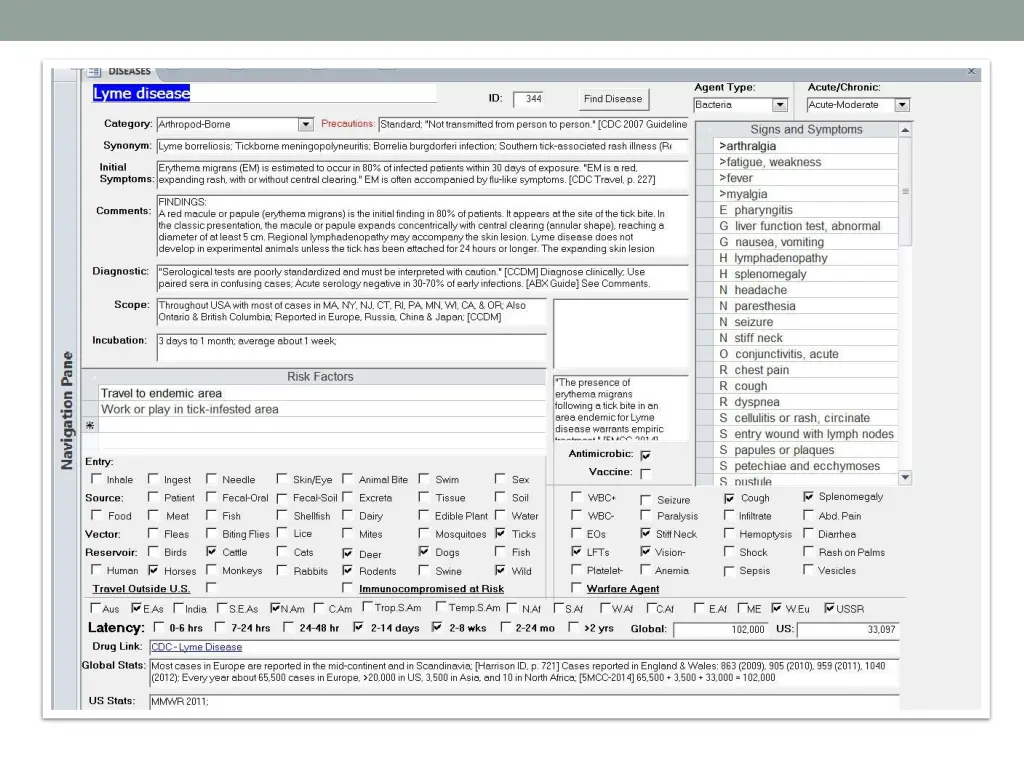Uncheck the Cattle checkbox
Screen dimensions: 1024x768
click(x=211, y=551)
